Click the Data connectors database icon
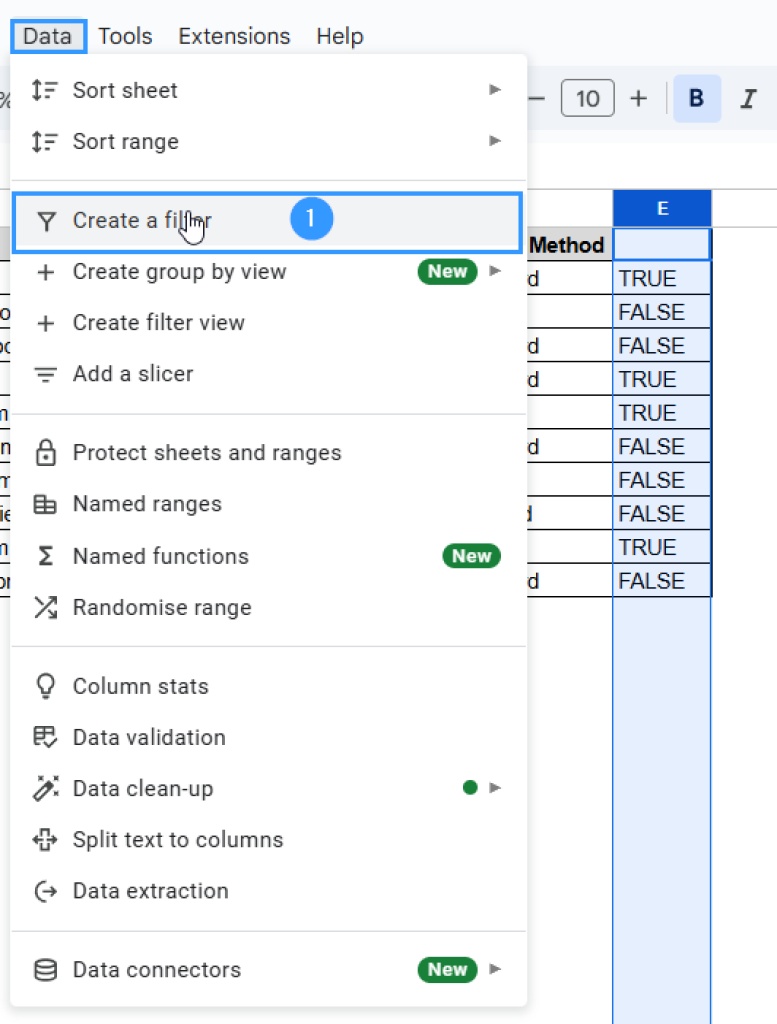The height and width of the screenshot is (1024, 777). pyautogui.click(x=45, y=970)
